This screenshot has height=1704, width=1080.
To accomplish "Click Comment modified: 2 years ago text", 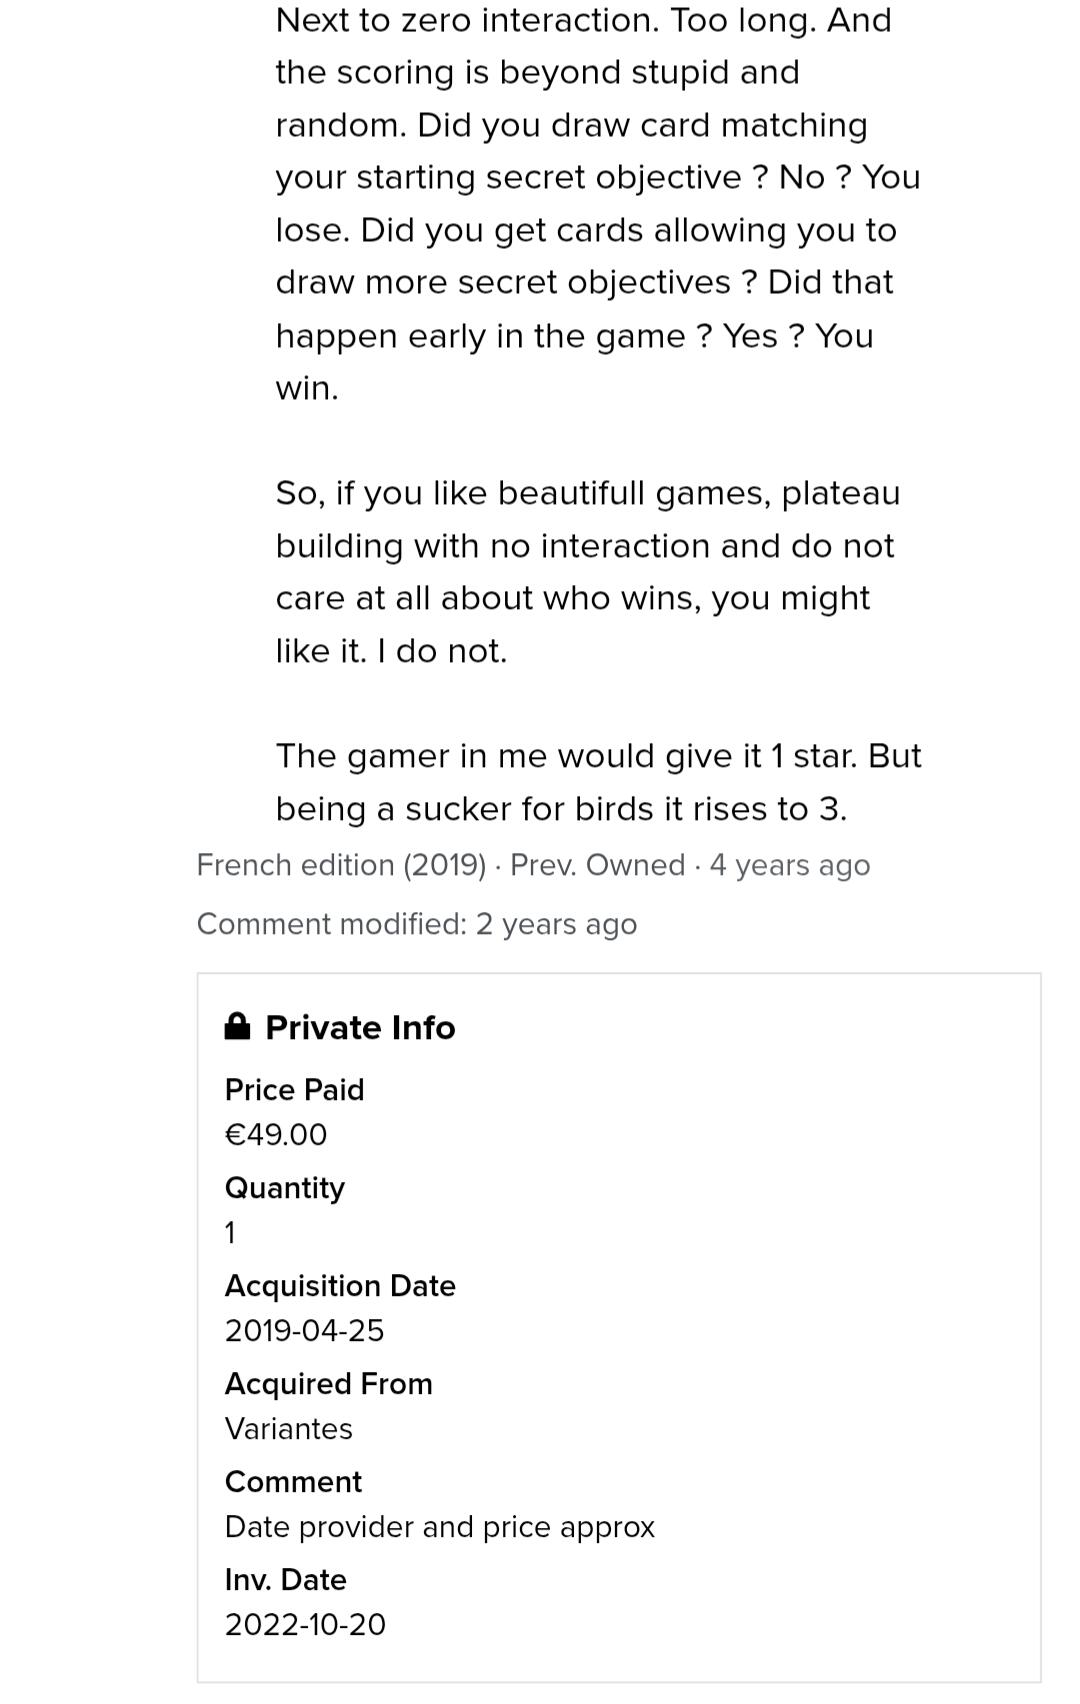I will pyautogui.click(x=417, y=924).
